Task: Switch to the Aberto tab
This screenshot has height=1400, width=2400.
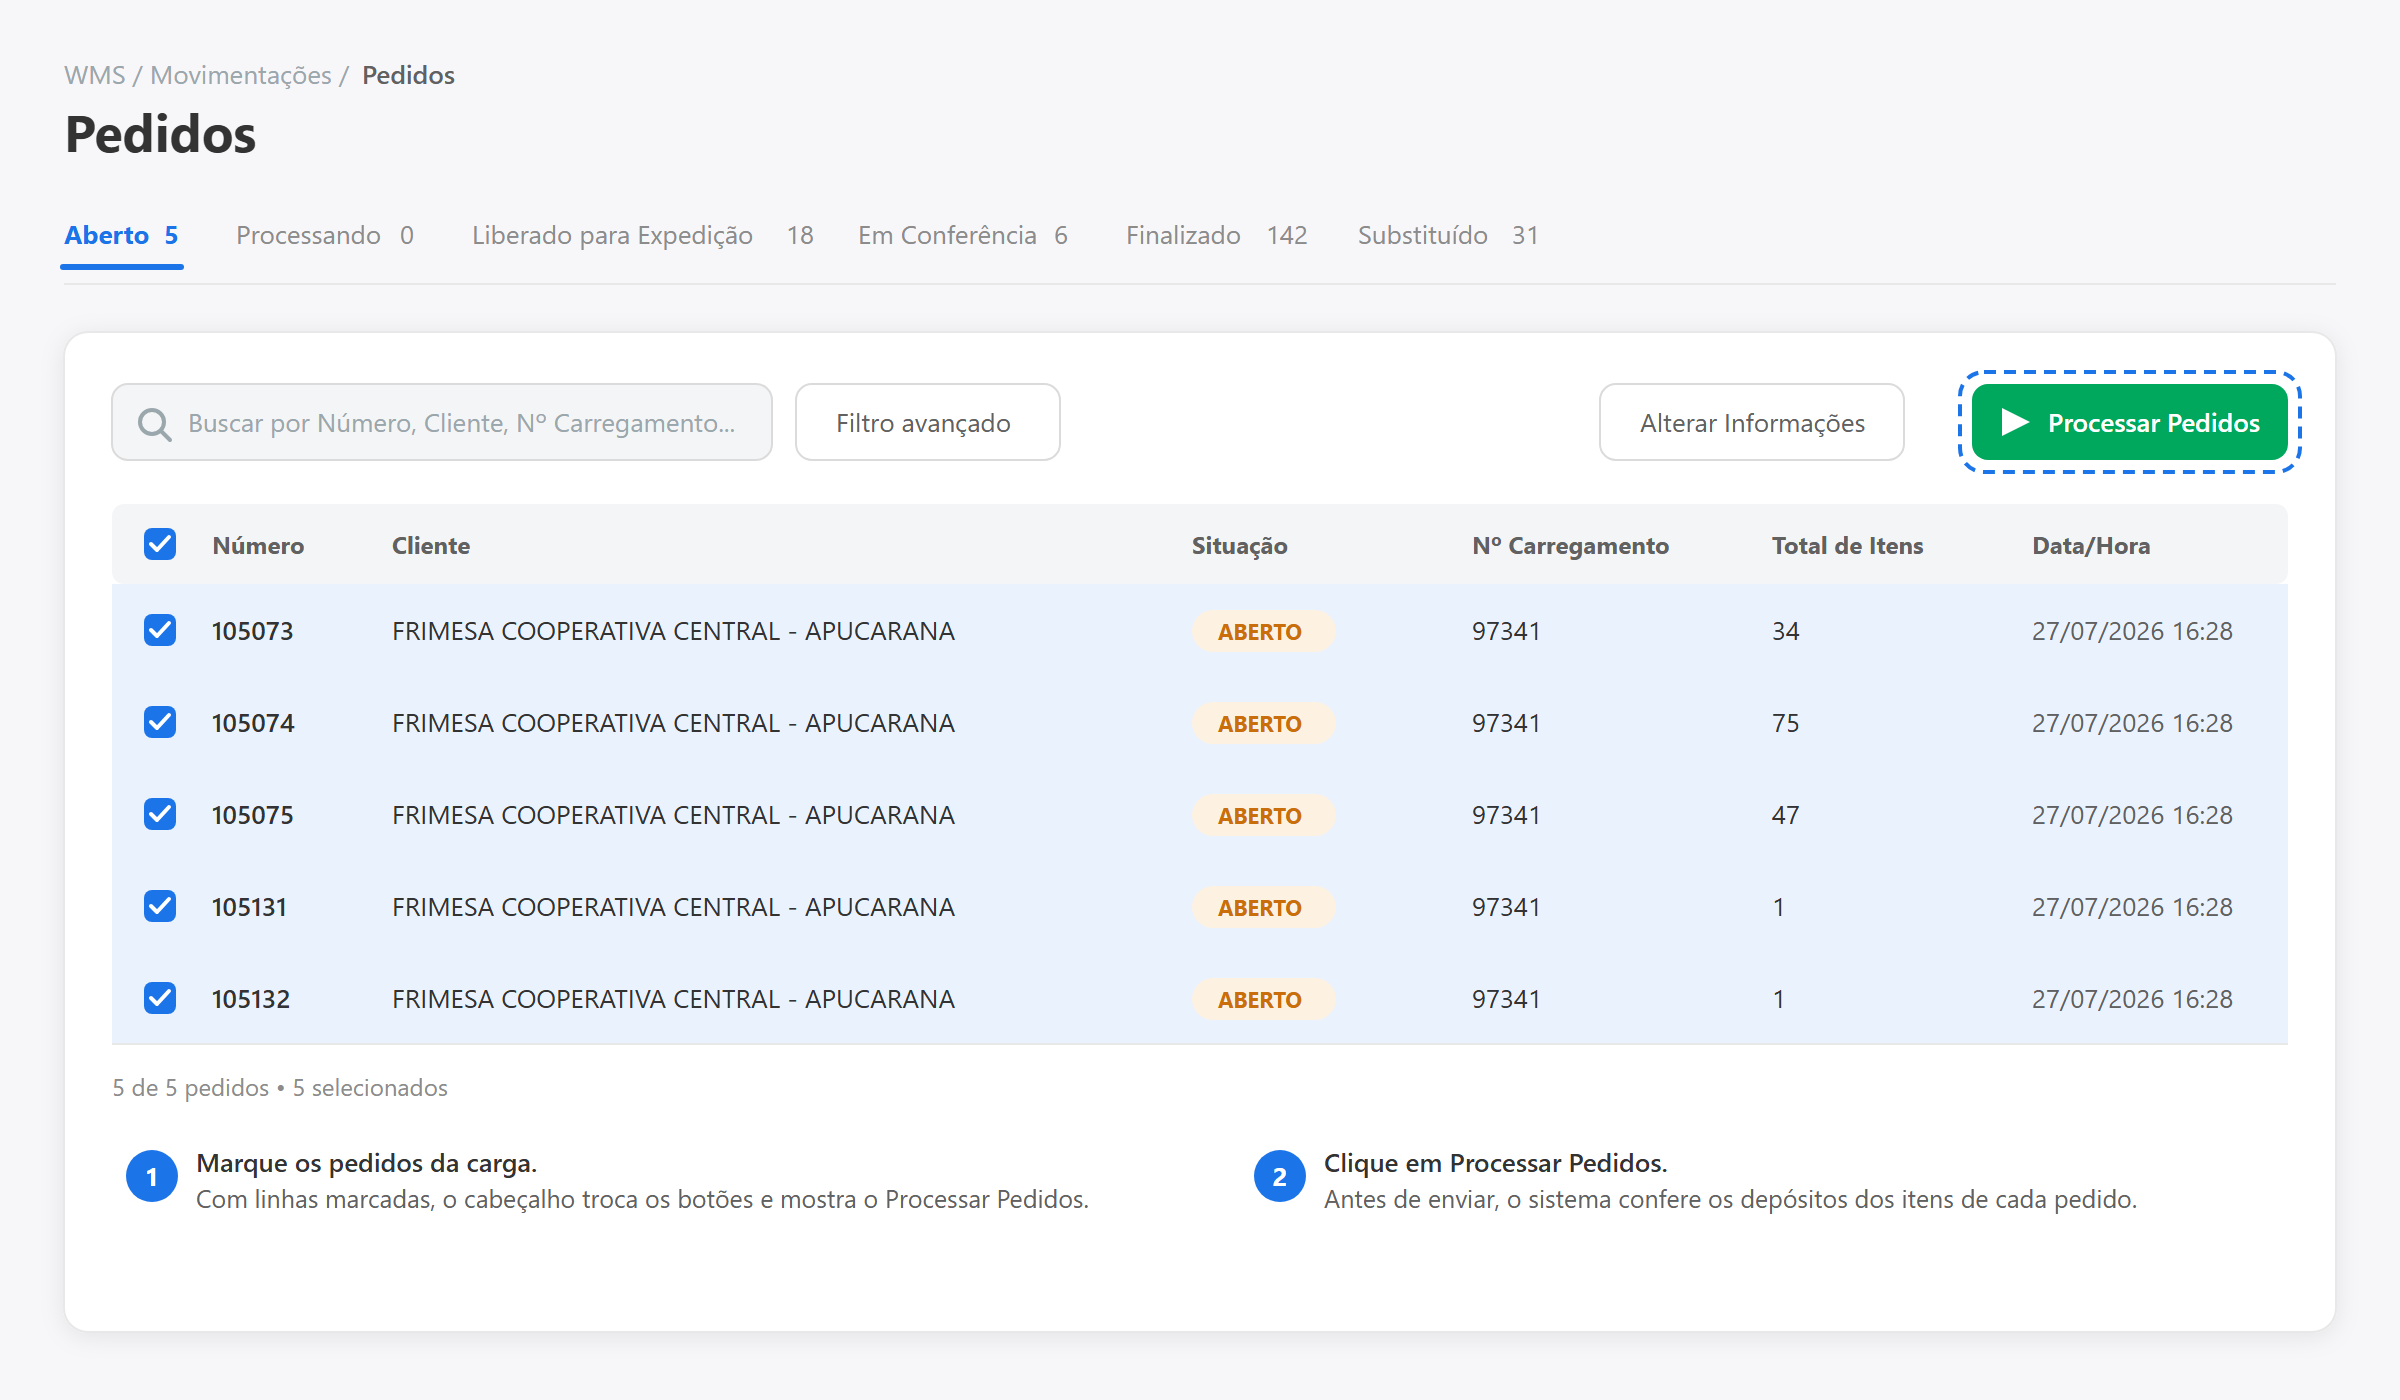Action: pos(121,236)
